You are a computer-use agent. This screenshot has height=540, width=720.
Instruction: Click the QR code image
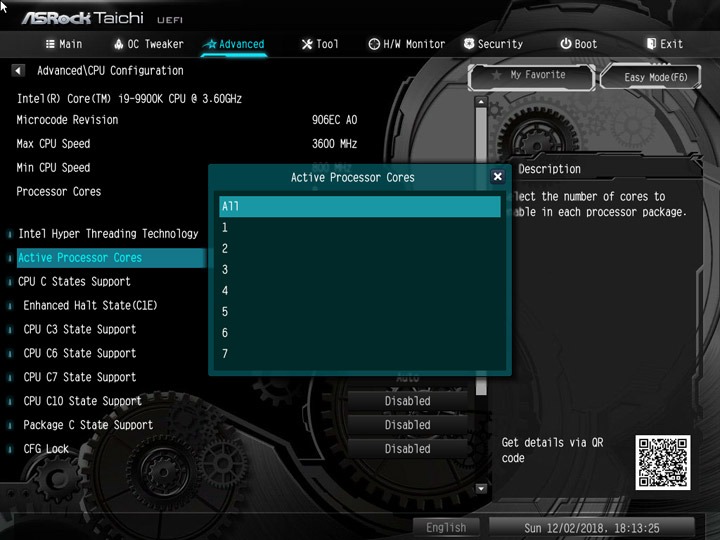[x=663, y=462]
